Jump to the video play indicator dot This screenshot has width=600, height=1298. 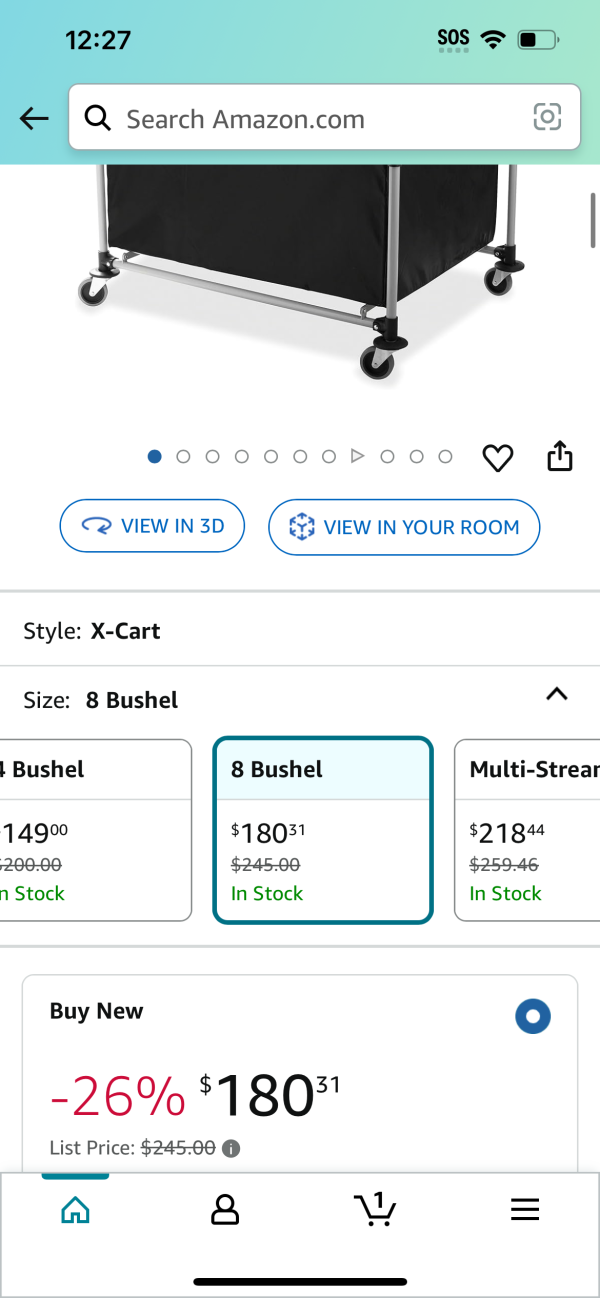(x=357, y=456)
